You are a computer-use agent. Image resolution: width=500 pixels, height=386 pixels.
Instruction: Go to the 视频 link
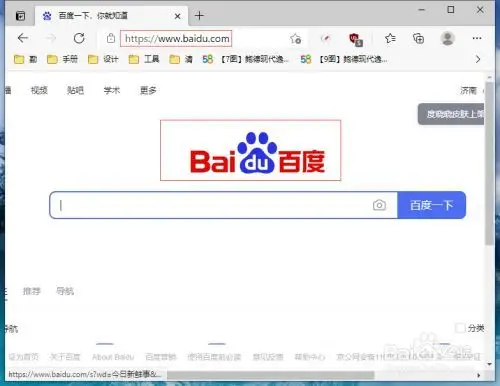pos(39,90)
